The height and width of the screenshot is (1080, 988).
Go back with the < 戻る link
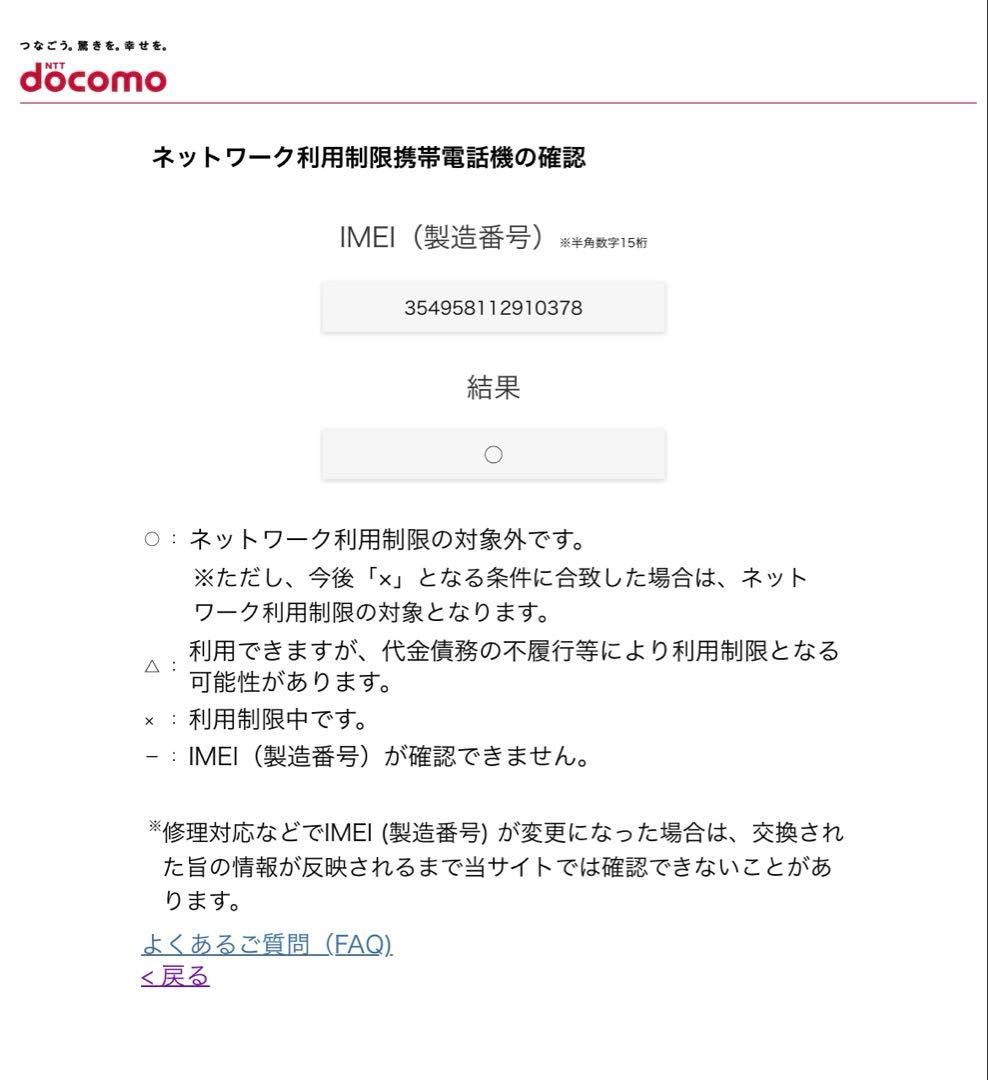tap(175, 976)
